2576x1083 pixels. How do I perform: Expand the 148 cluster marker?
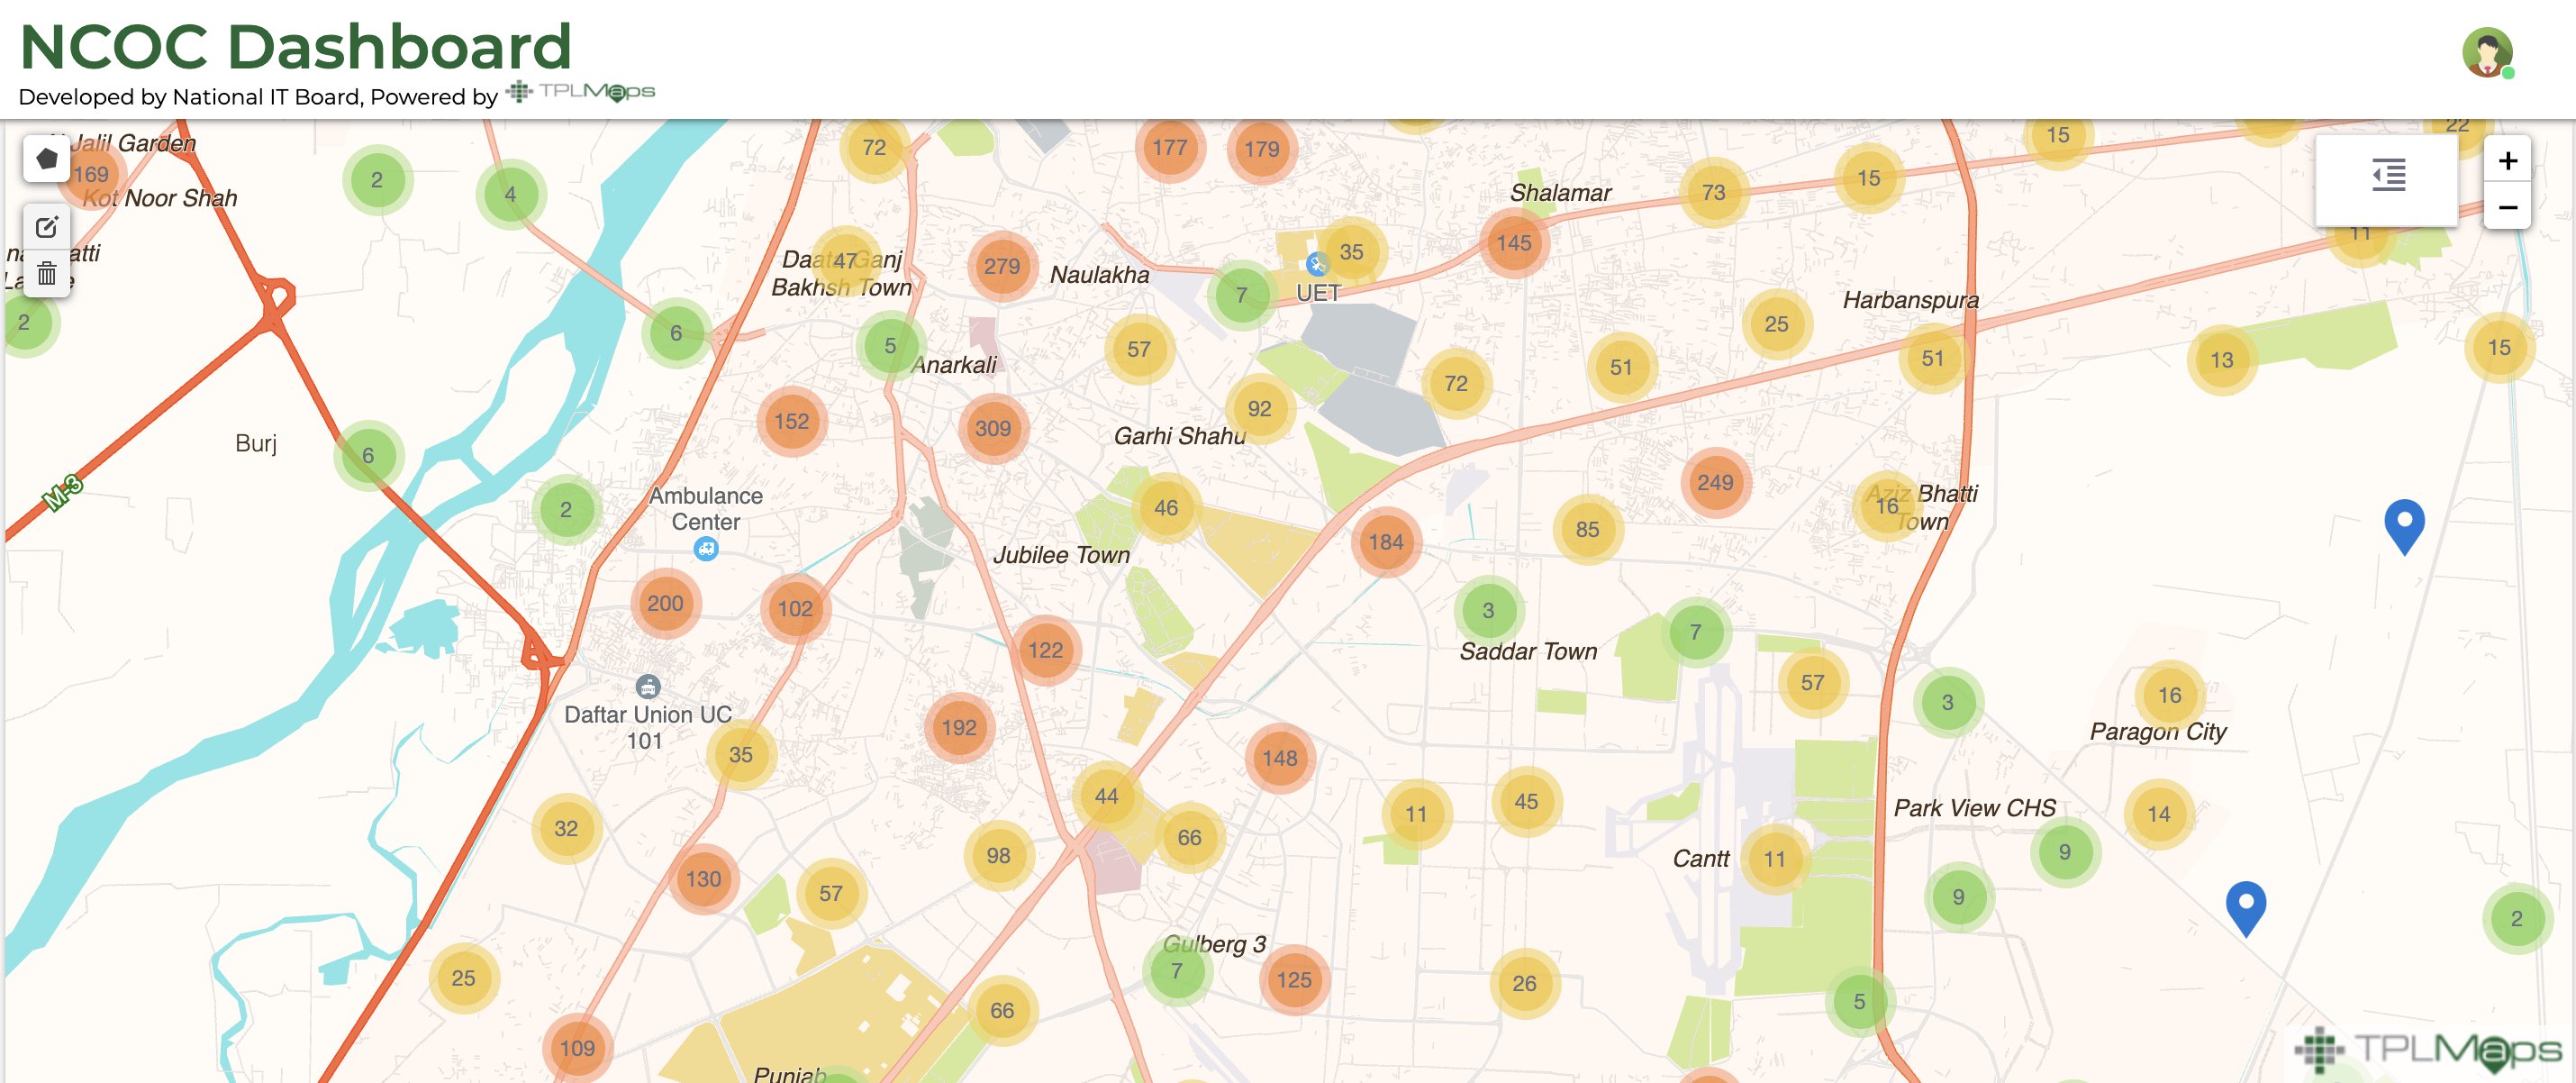[1279, 758]
